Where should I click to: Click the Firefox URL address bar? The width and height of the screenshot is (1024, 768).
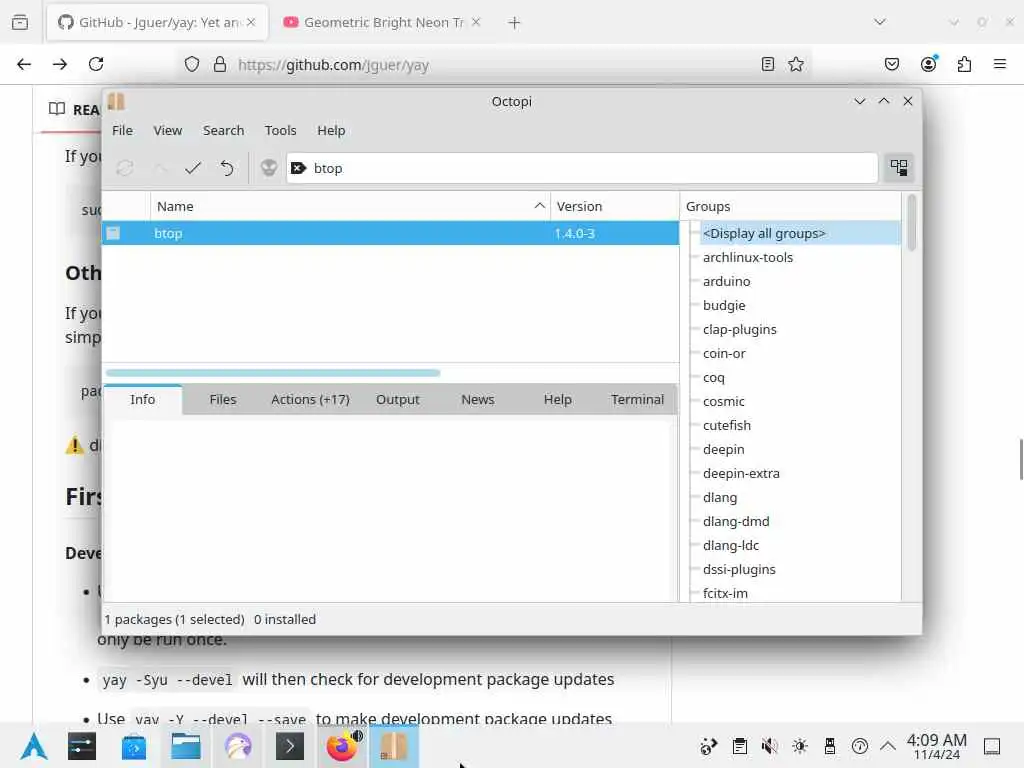(x=493, y=65)
